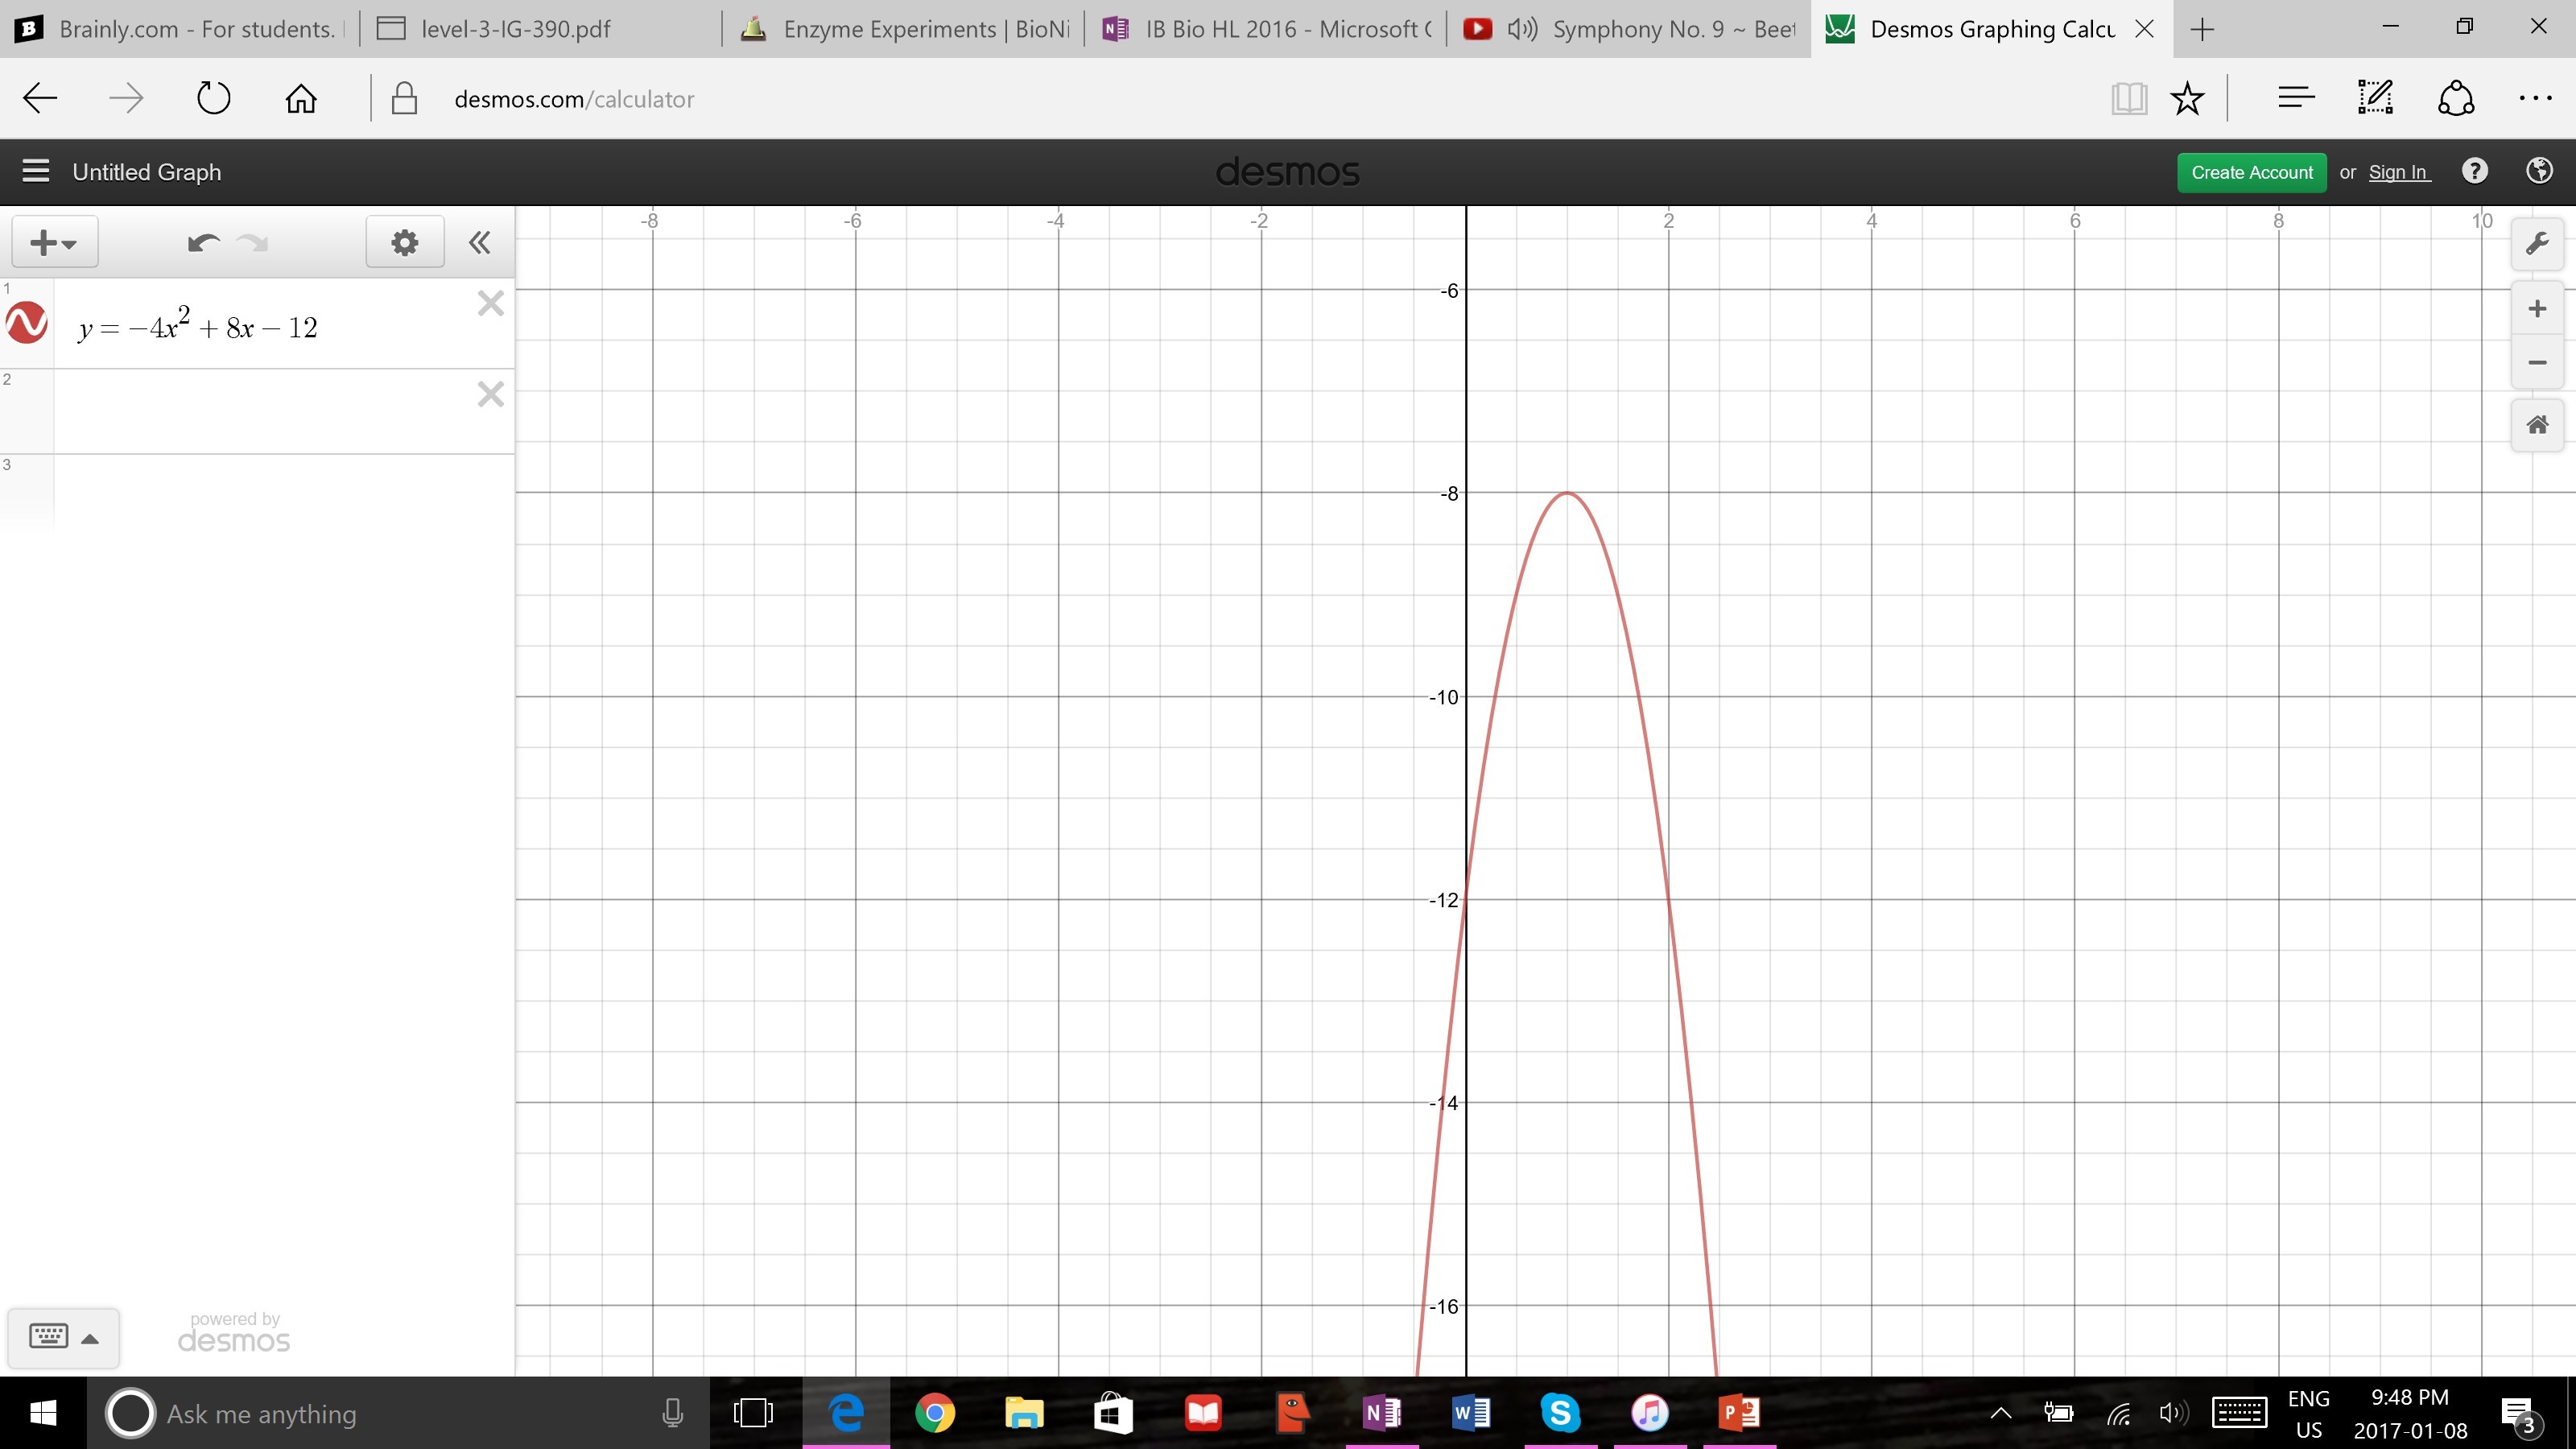Viewport: 2576px width, 1449px height.
Task: Switch to the level-3-IG-390.pdf tab
Action: coord(516,29)
